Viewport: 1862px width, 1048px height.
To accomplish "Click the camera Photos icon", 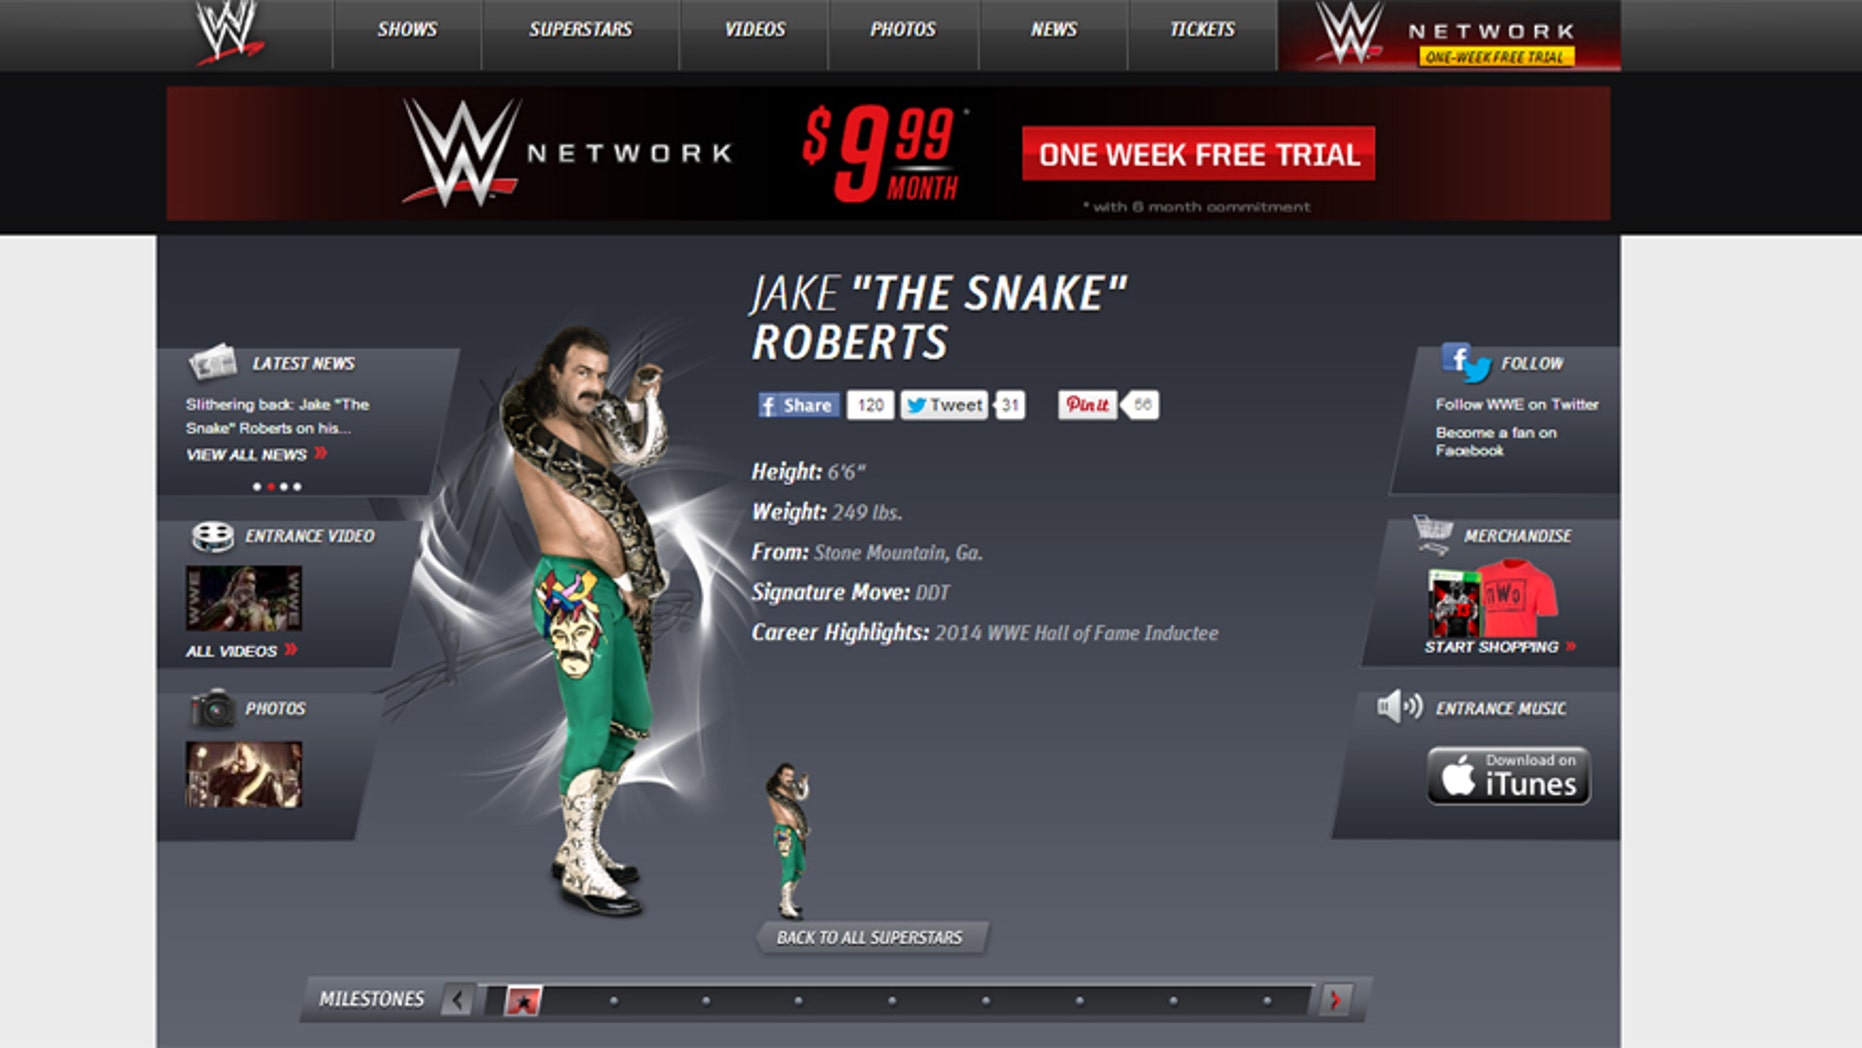I will 212,709.
